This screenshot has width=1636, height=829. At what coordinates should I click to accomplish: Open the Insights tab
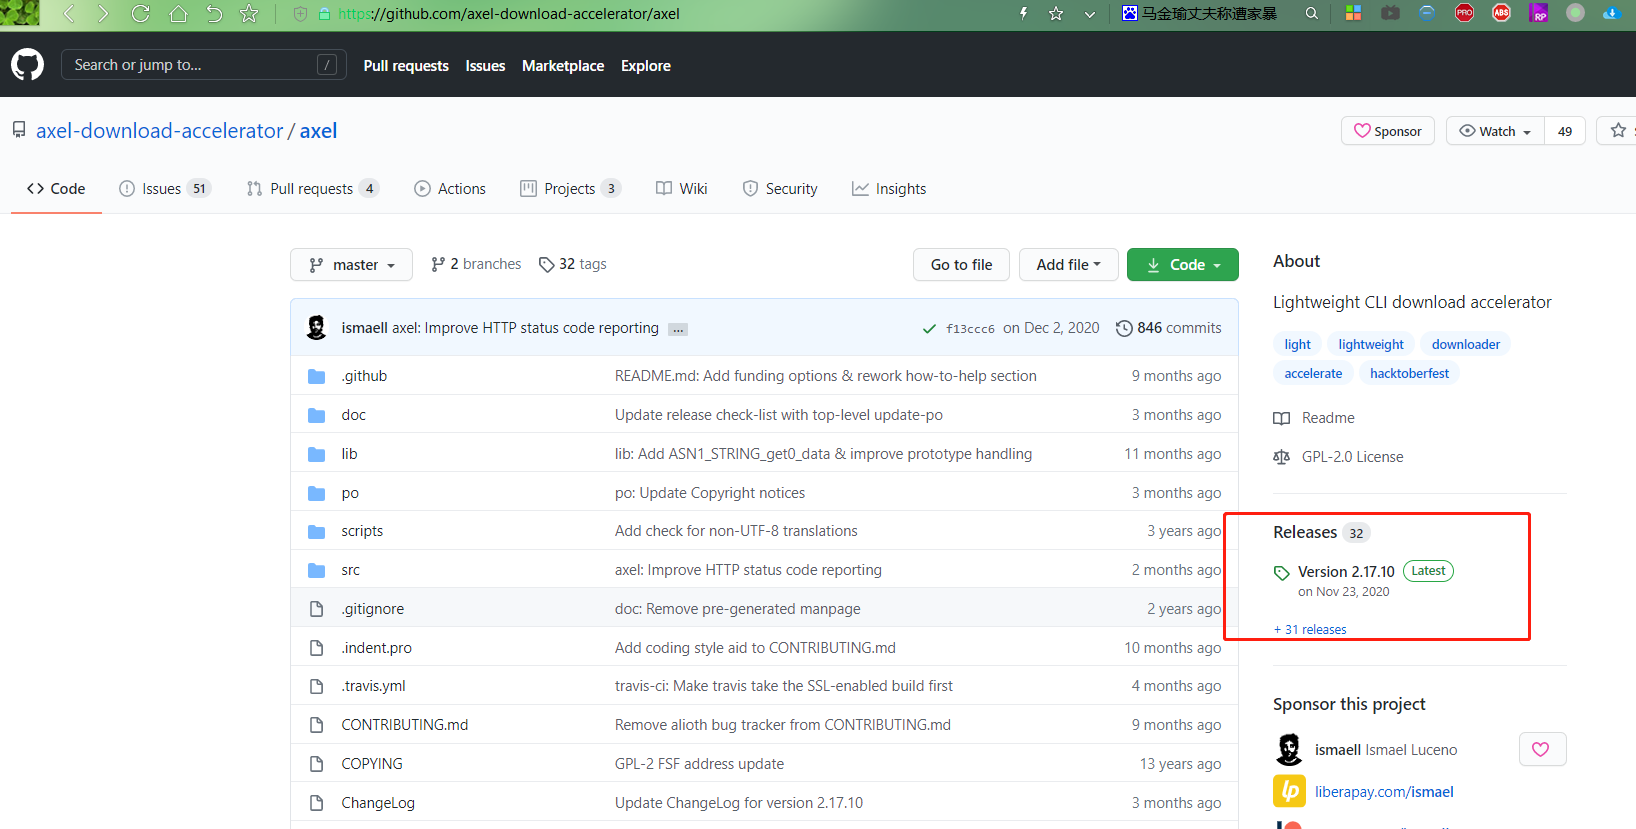(x=889, y=189)
